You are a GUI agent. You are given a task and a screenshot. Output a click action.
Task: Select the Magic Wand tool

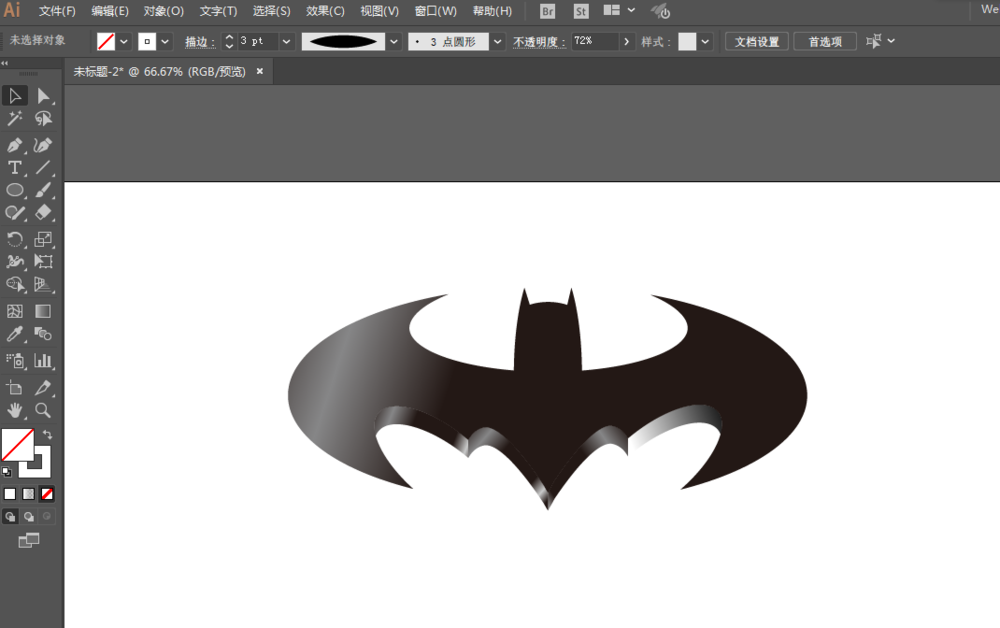pos(15,119)
